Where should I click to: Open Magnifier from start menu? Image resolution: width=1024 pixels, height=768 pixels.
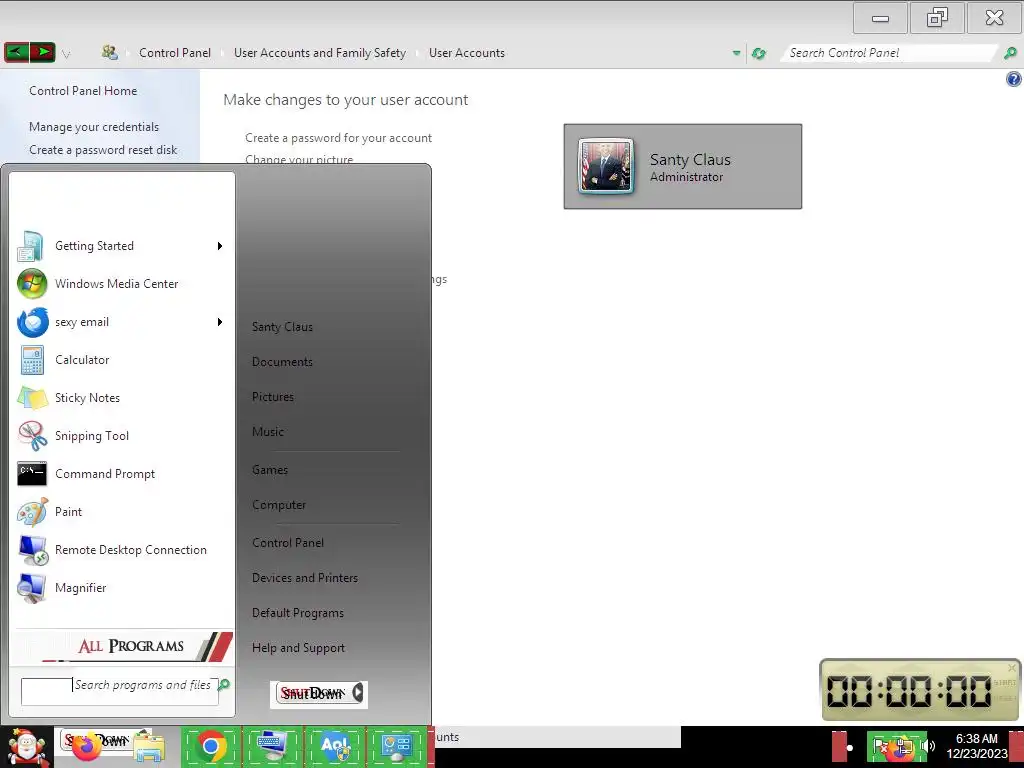[x=121, y=588]
